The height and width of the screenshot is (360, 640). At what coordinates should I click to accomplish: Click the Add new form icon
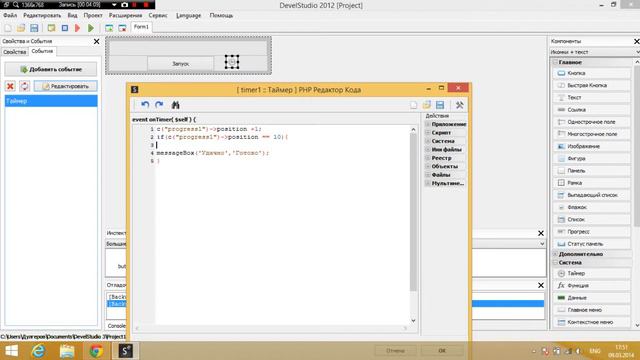109,28
